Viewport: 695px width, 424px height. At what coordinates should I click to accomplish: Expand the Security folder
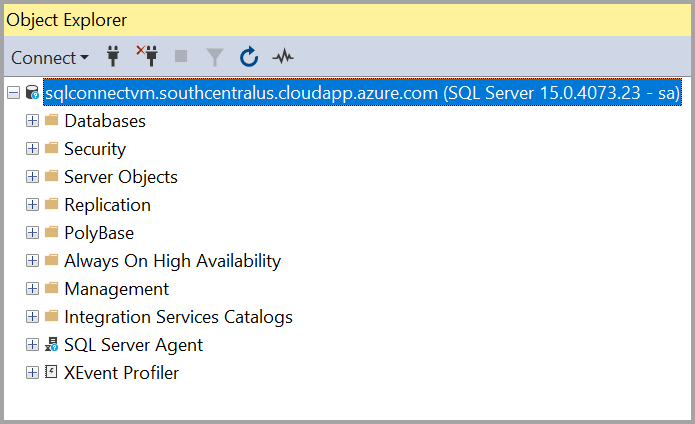point(32,149)
